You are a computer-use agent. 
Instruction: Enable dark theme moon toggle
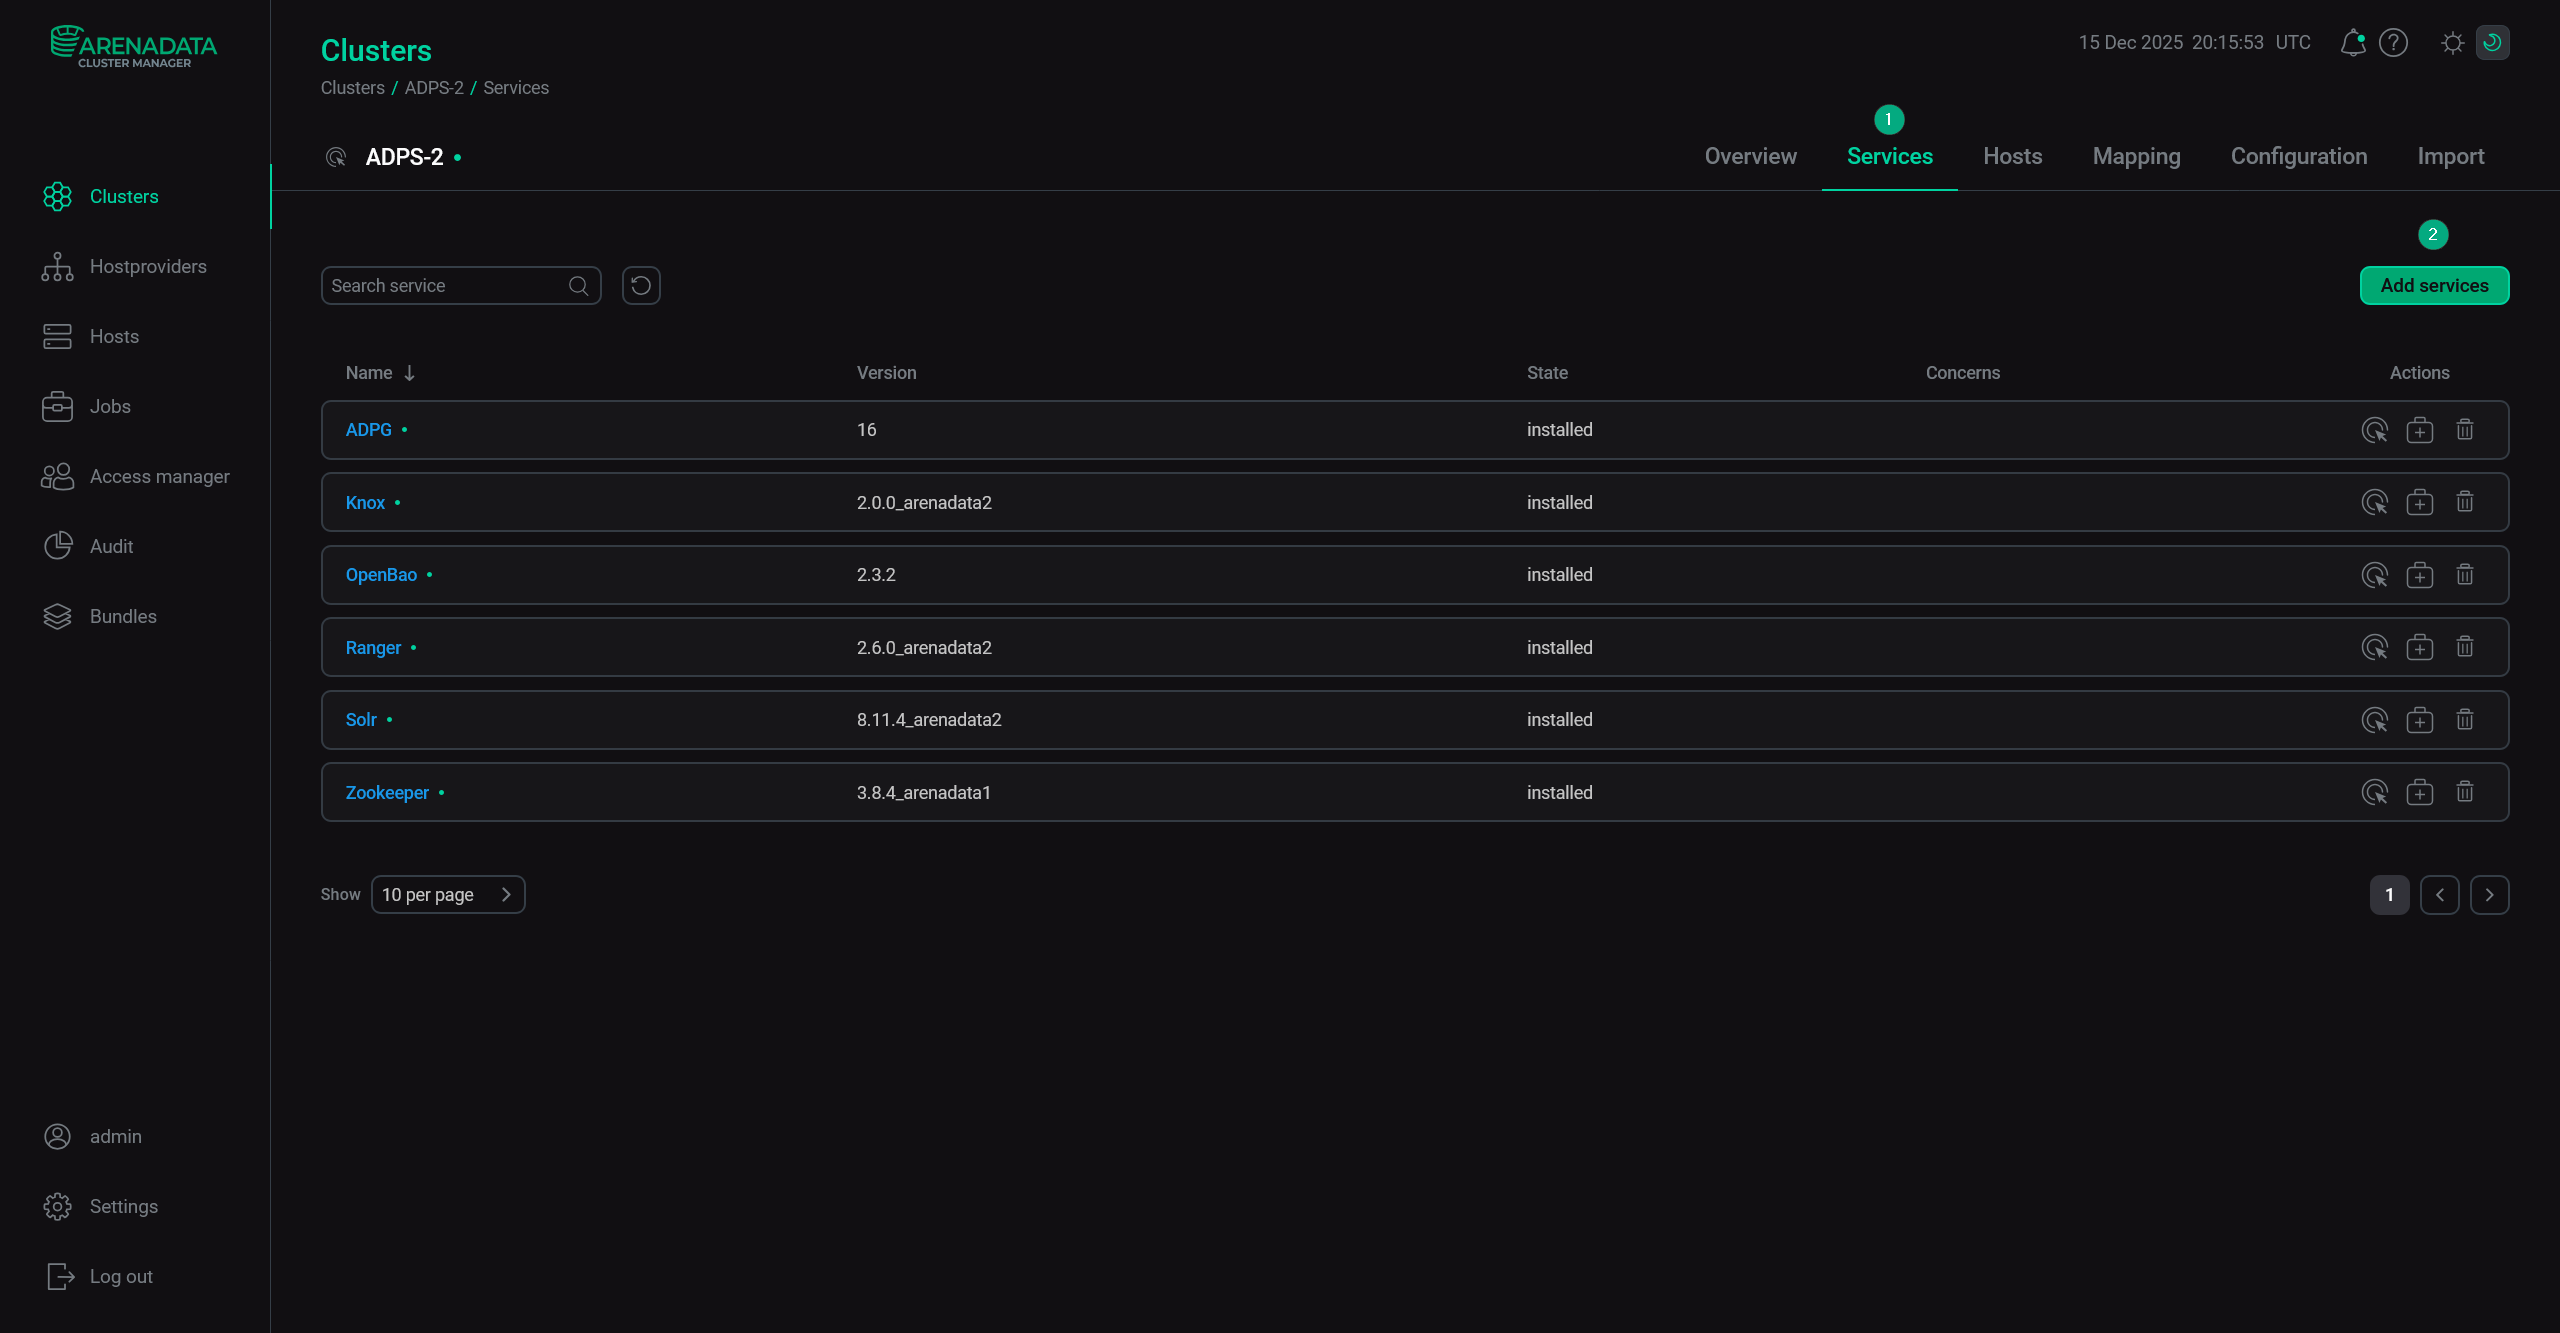(x=2492, y=43)
